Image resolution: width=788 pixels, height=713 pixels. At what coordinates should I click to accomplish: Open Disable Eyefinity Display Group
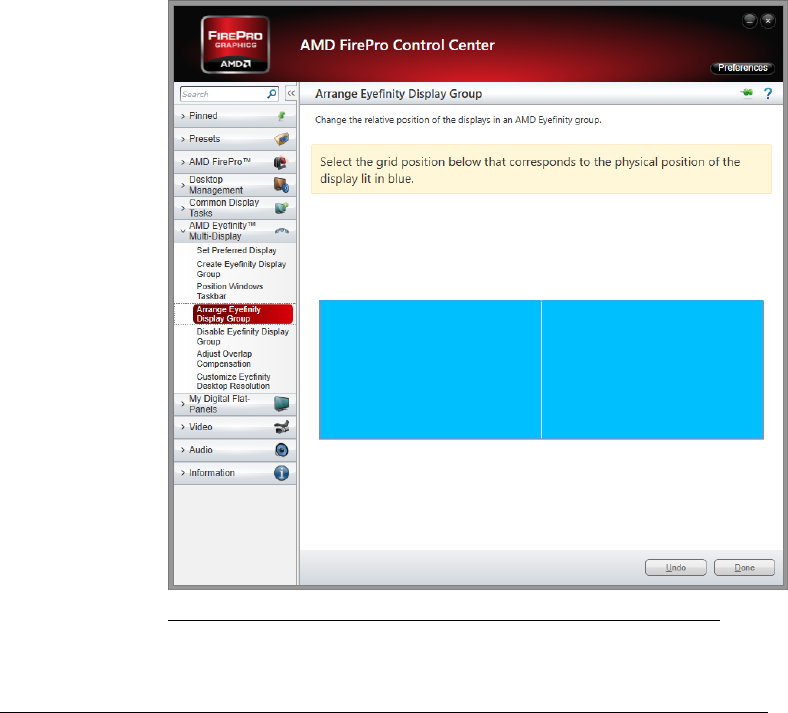tap(243, 336)
